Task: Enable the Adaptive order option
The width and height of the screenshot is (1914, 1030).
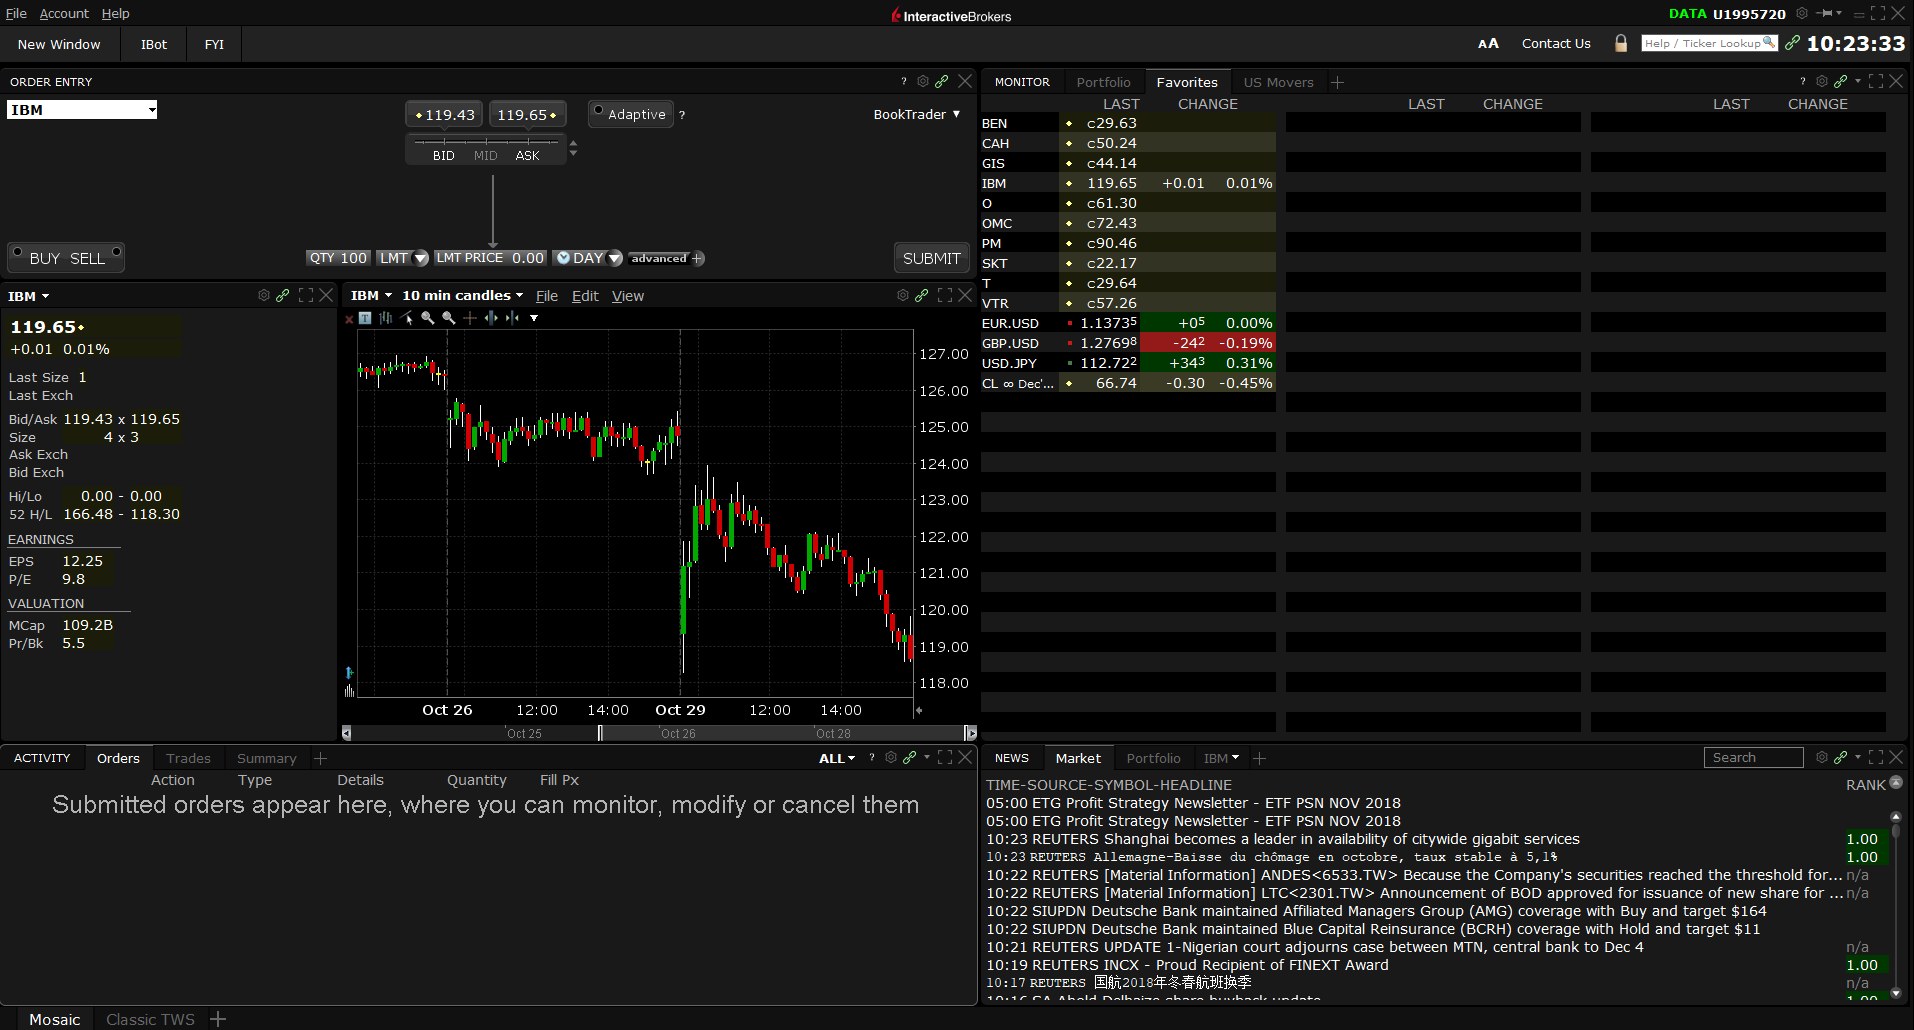Action: tap(598, 110)
